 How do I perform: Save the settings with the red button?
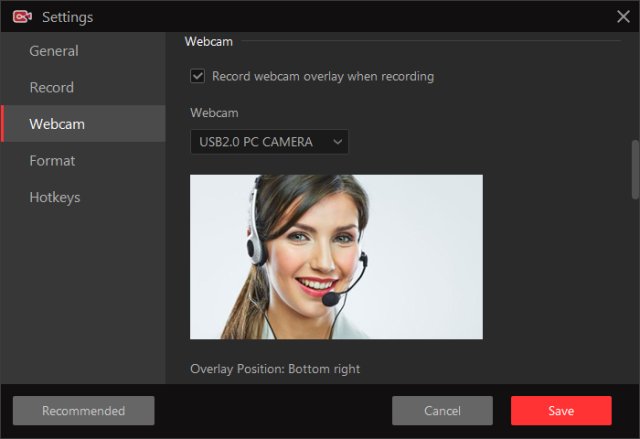[x=561, y=410]
